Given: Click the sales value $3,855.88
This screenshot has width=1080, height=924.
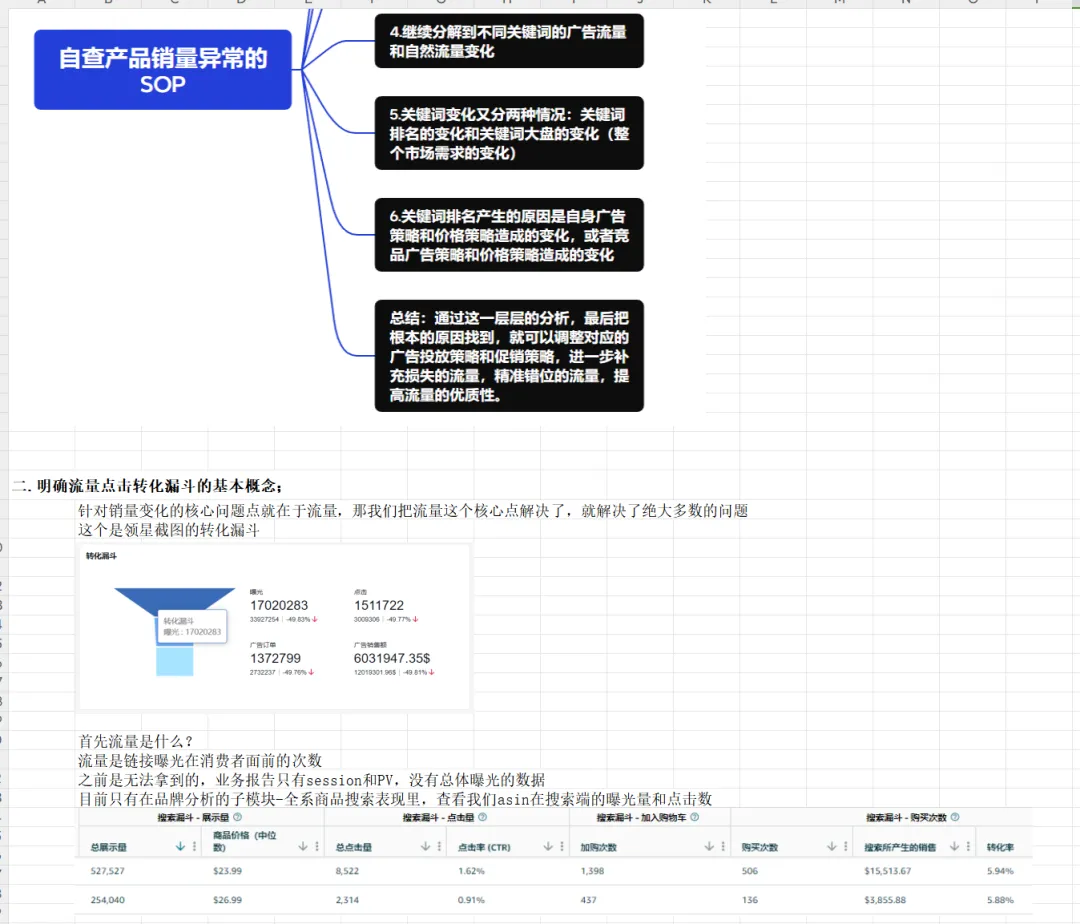Looking at the screenshot, I should pyautogui.click(x=885, y=900).
